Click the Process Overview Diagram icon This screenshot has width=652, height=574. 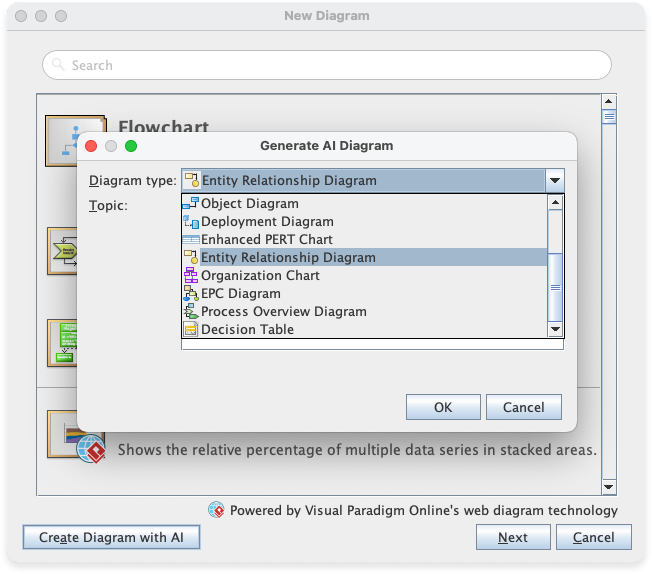click(x=190, y=312)
